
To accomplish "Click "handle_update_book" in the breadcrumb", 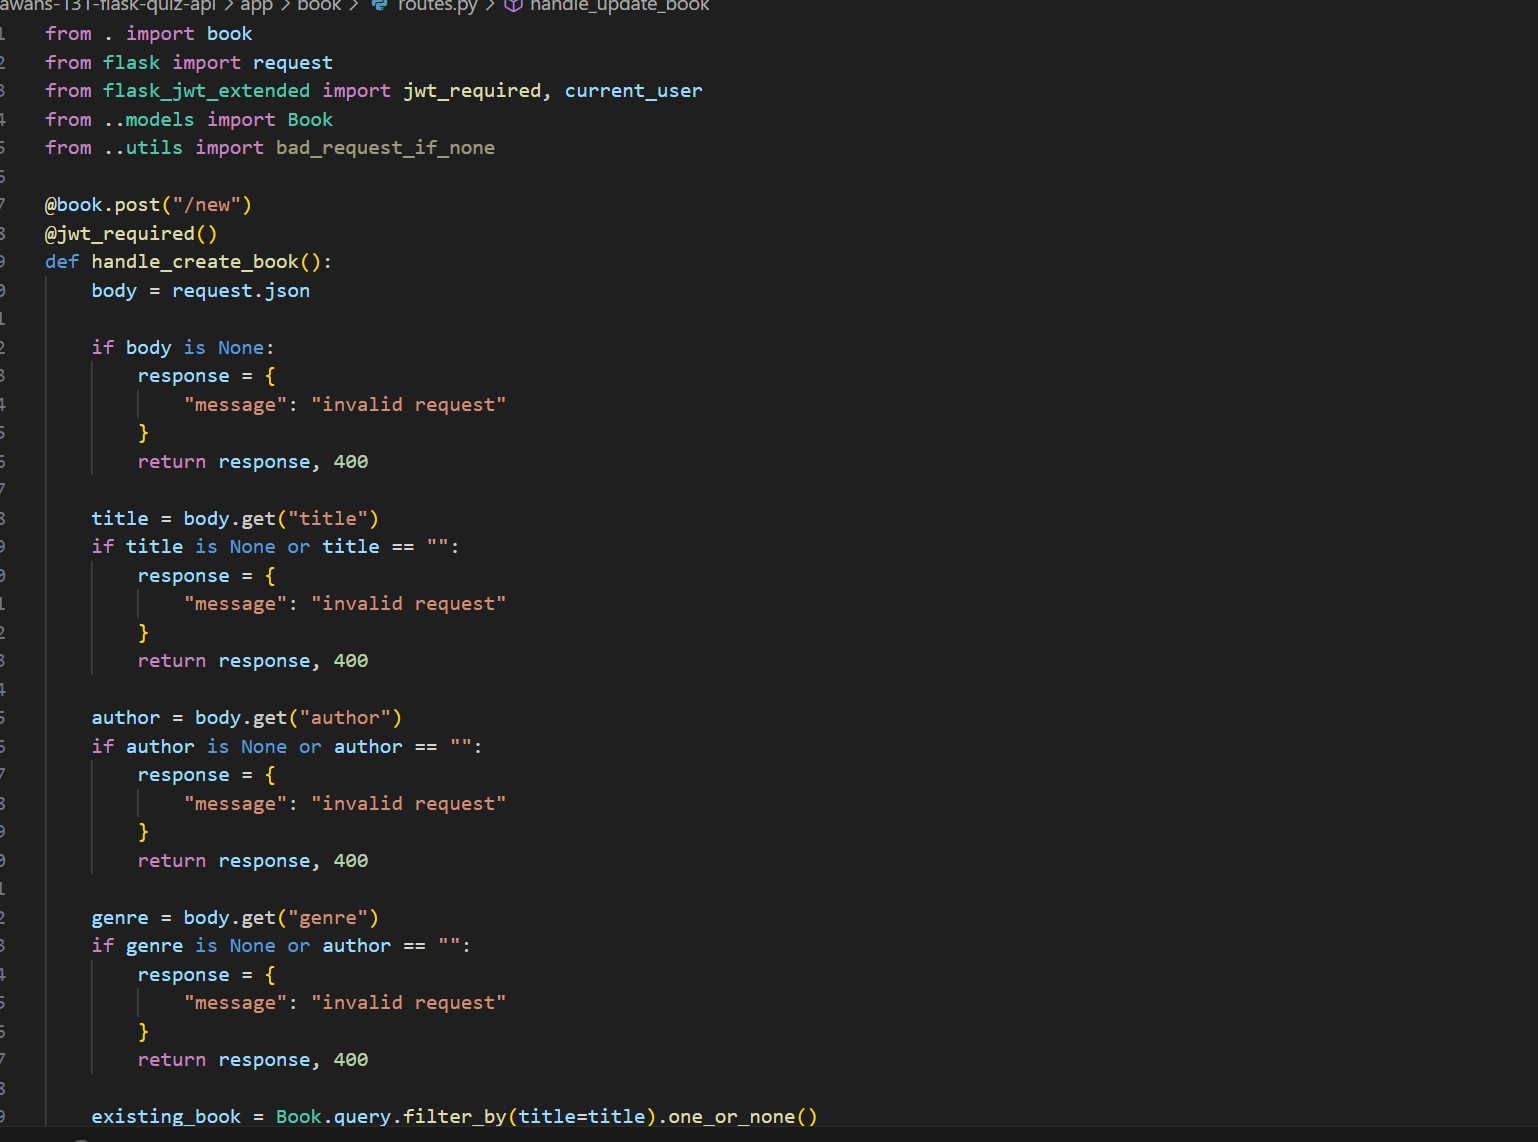I will coord(620,6).
